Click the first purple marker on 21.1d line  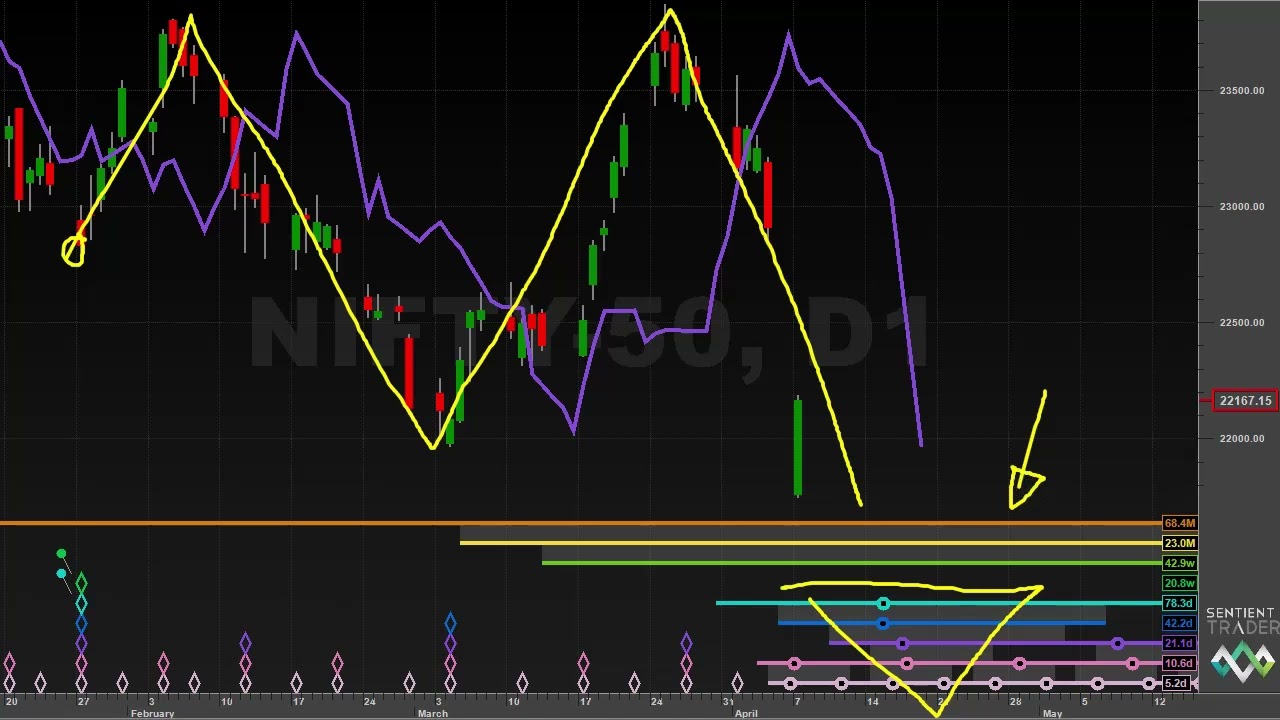(x=903, y=643)
